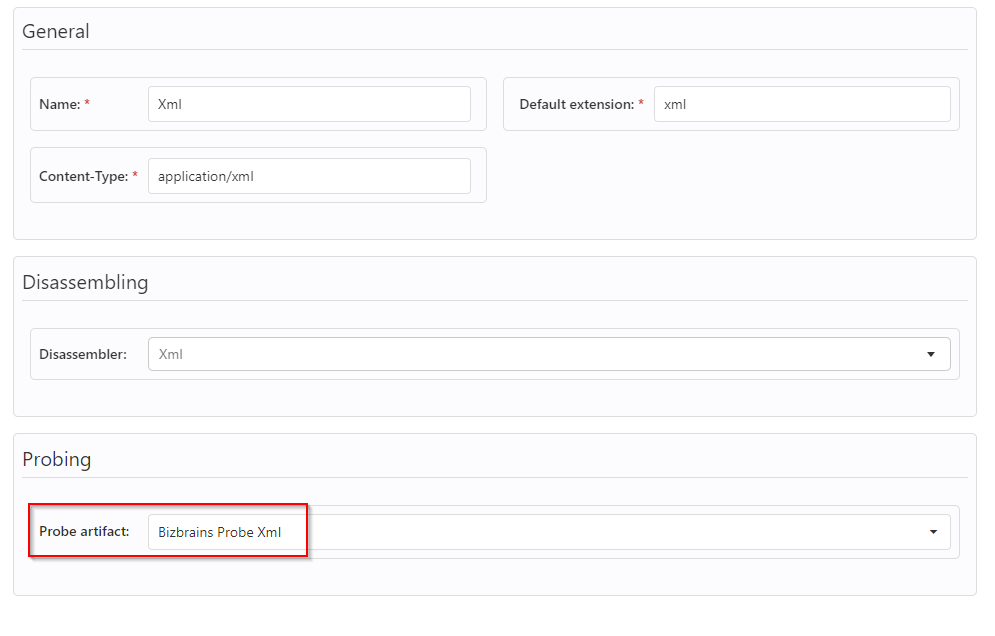
Task: Select the General section heading
Action: click(56, 31)
